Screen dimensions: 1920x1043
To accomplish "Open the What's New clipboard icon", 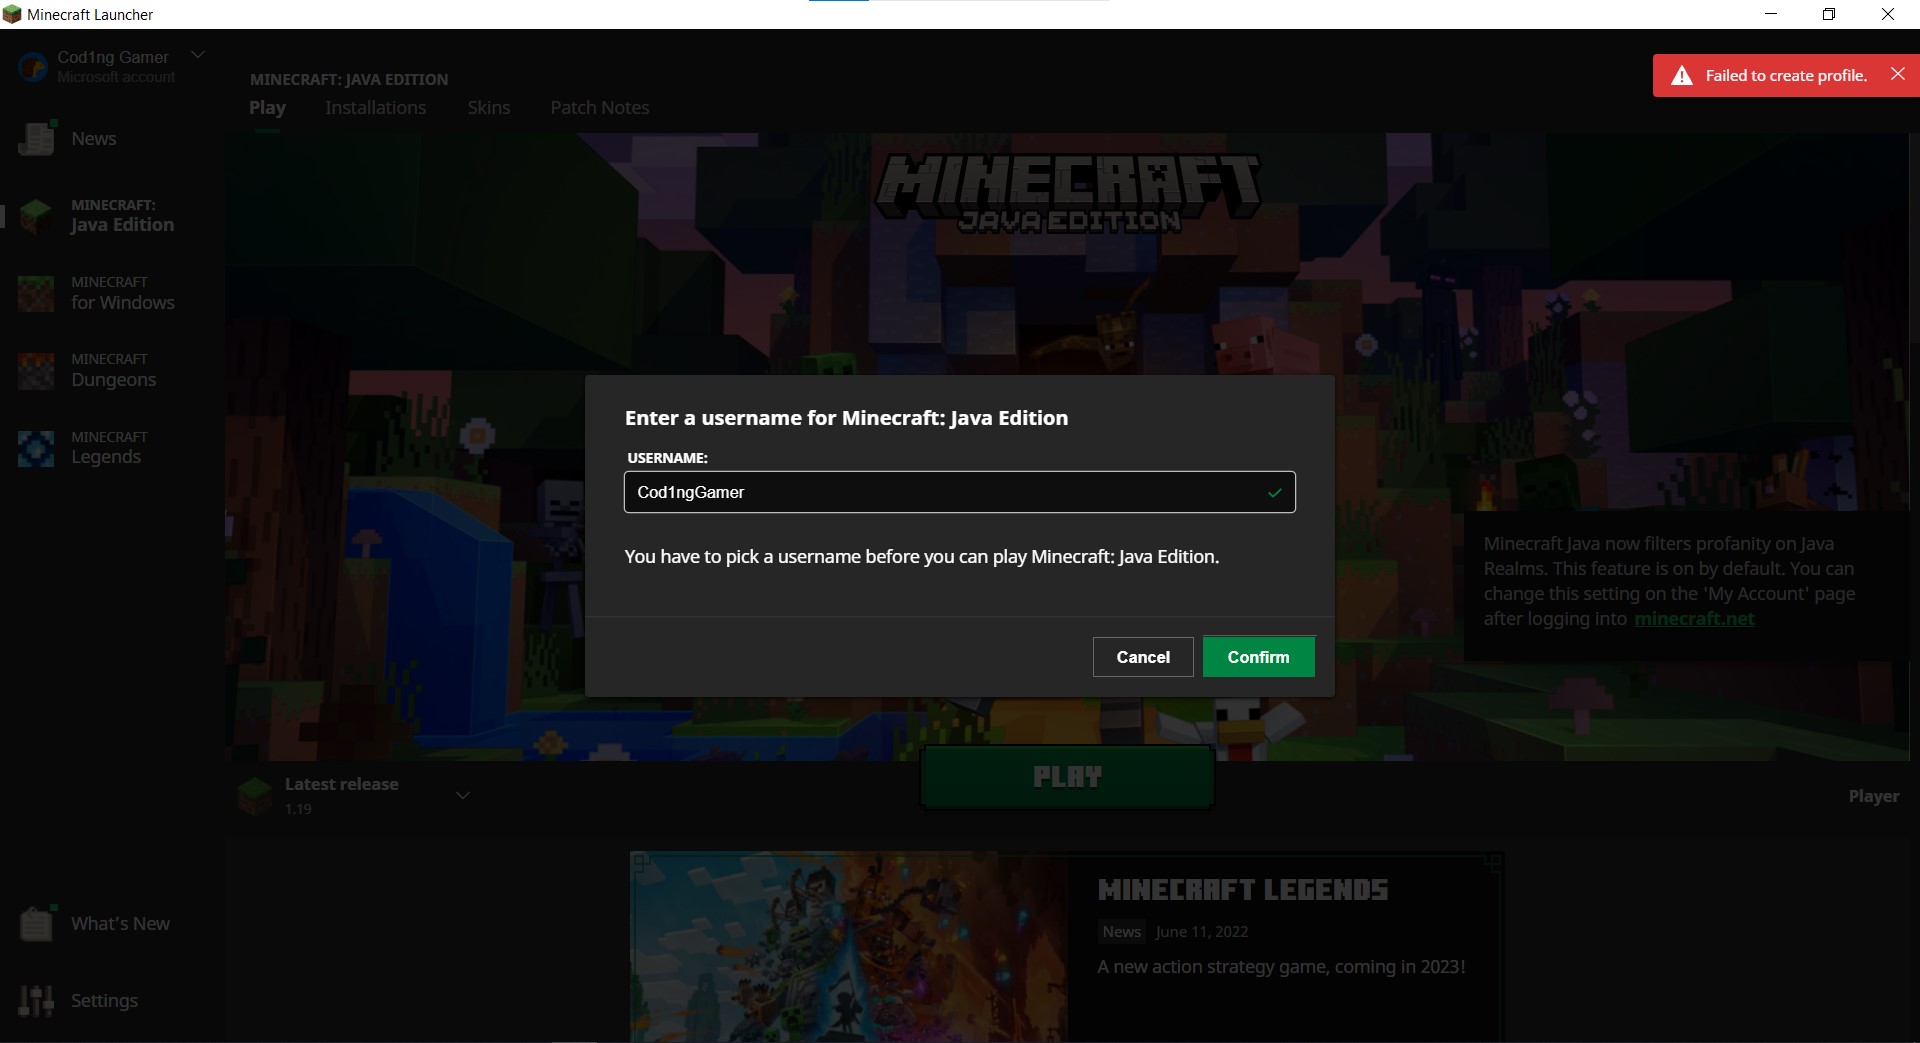I will (37, 923).
